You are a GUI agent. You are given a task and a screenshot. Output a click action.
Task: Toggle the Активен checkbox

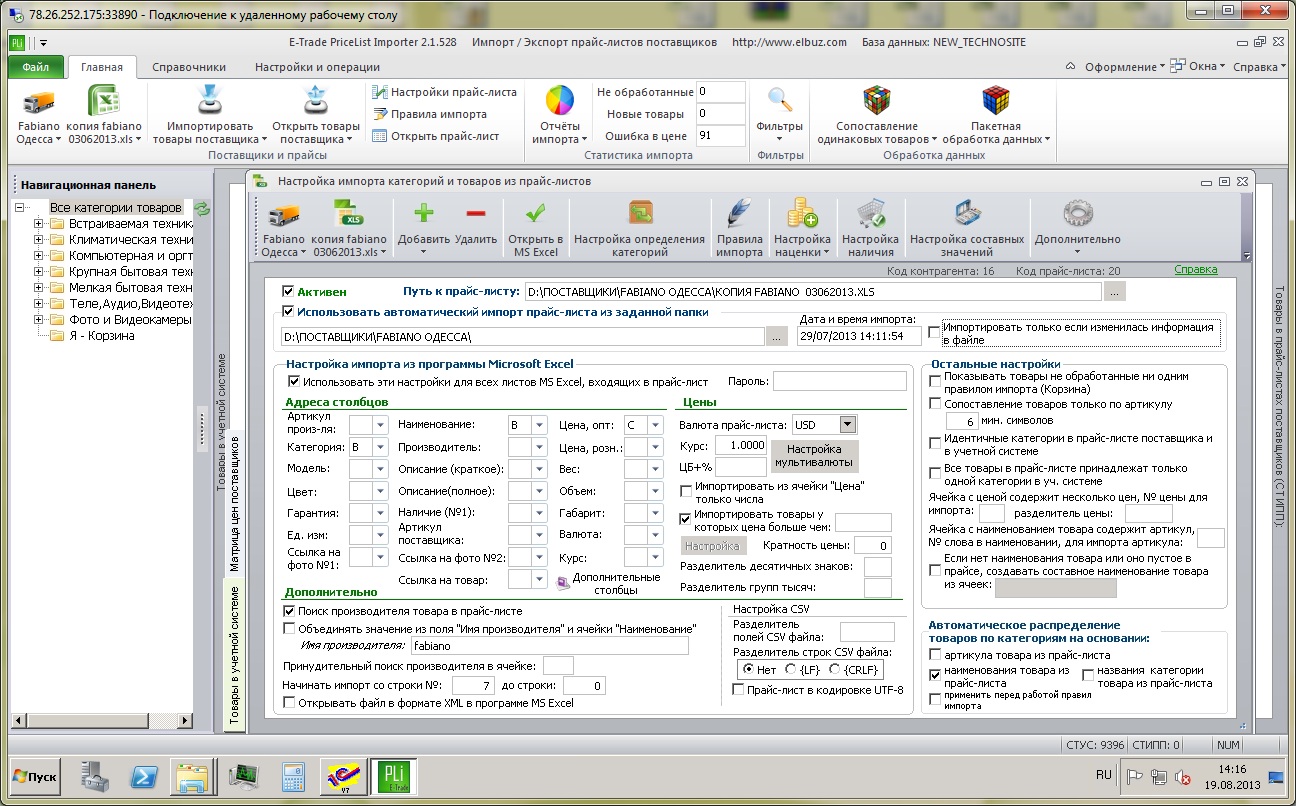click(x=289, y=291)
